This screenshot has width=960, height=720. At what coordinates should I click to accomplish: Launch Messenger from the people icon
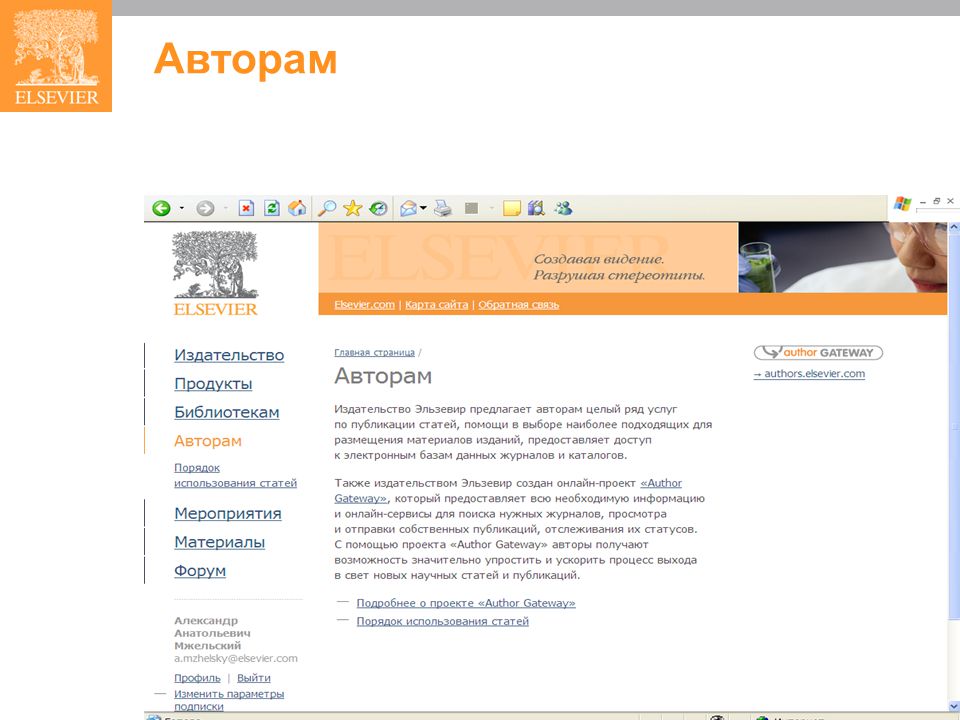point(563,208)
